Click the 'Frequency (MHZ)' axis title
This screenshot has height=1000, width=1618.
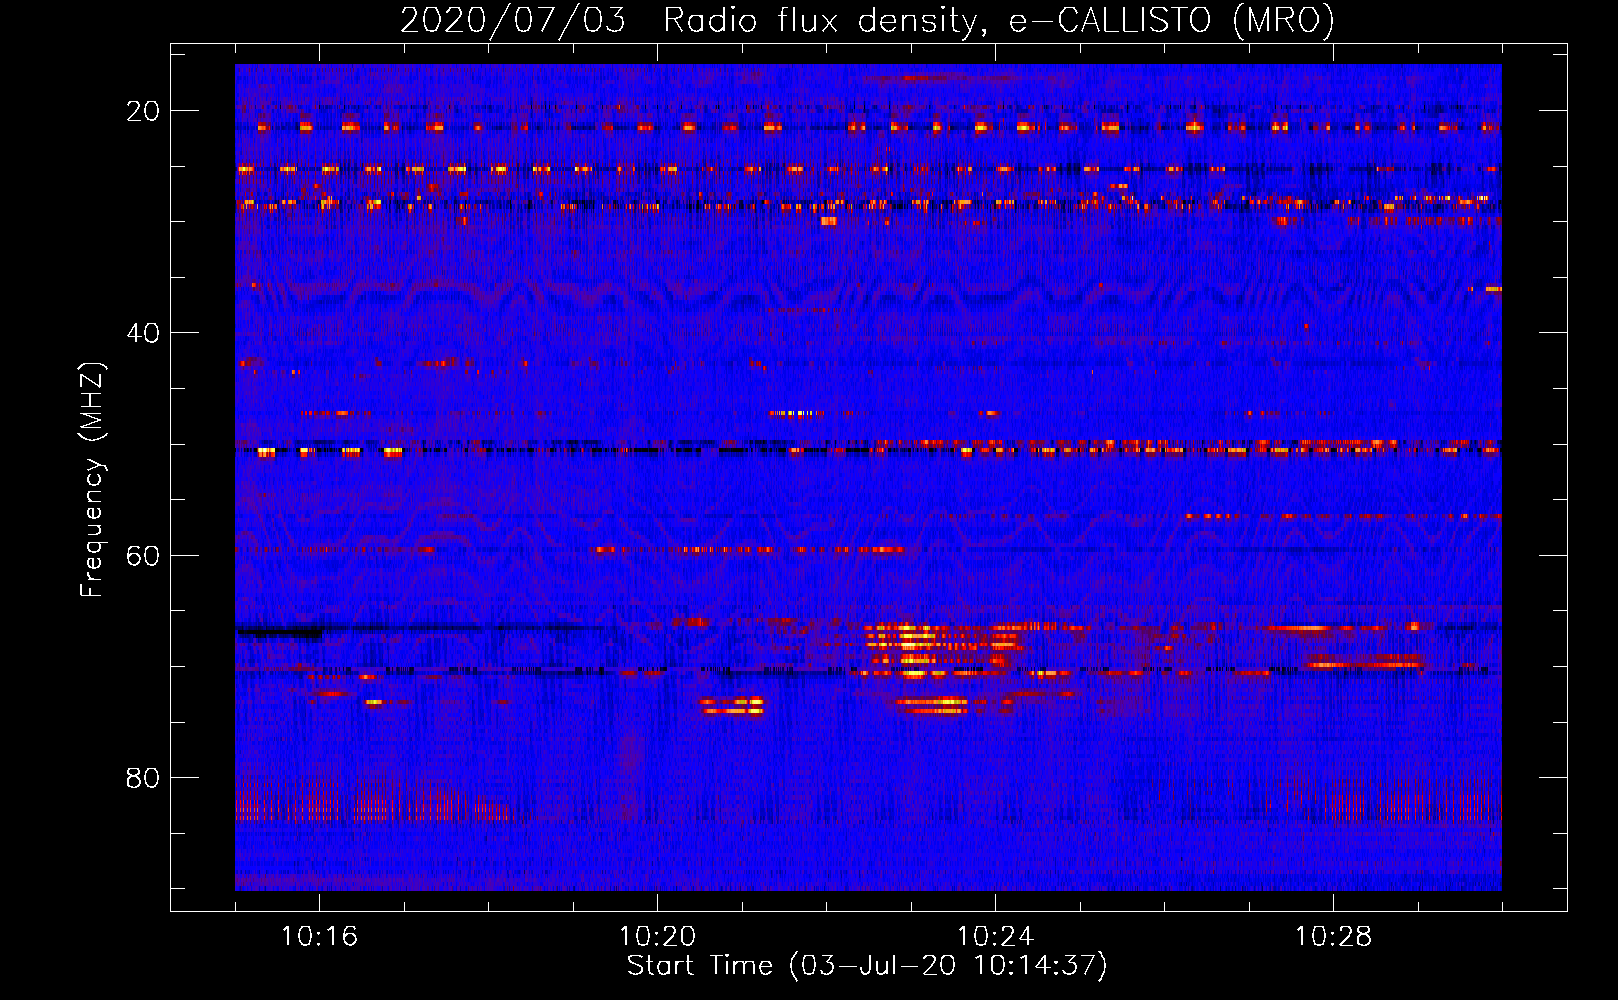pos(93,480)
